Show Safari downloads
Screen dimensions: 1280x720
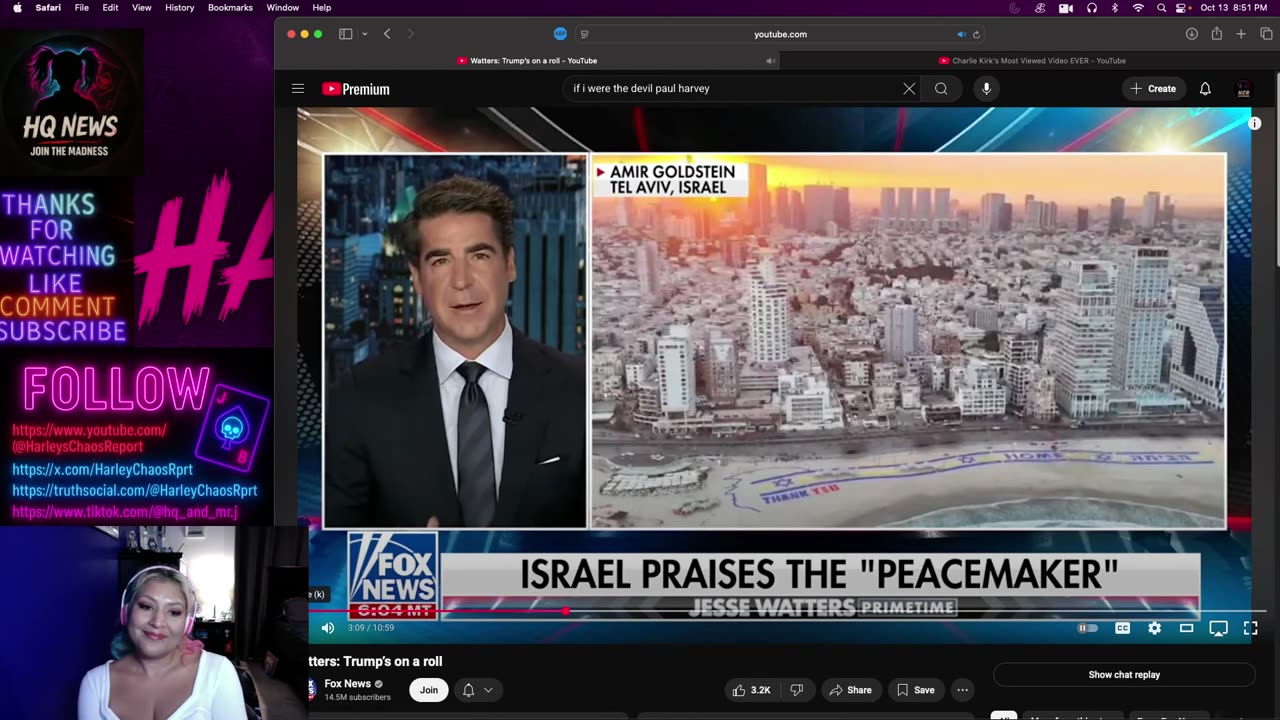[x=1192, y=34]
